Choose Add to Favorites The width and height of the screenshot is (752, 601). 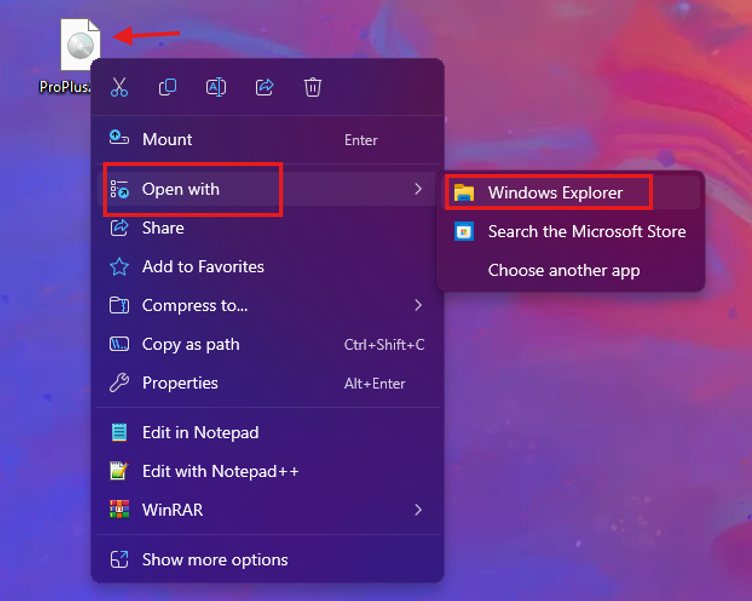267,267
